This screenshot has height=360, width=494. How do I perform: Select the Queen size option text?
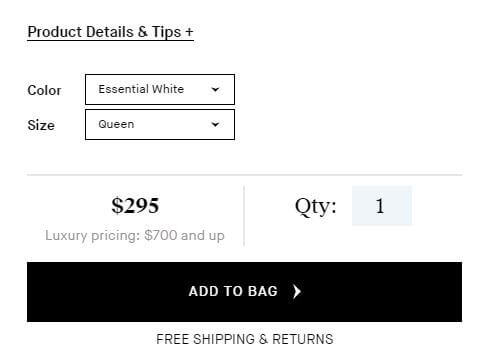pos(116,124)
